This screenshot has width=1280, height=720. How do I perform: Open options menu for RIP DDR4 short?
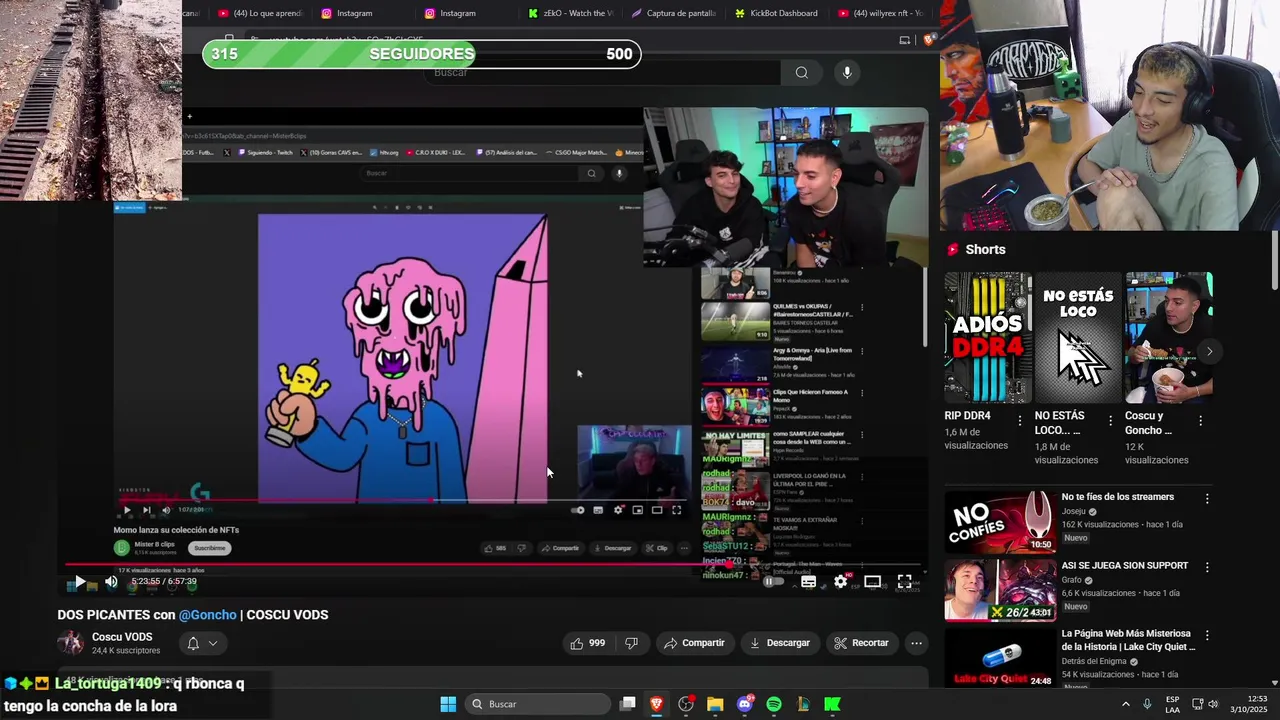[x=1020, y=421]
